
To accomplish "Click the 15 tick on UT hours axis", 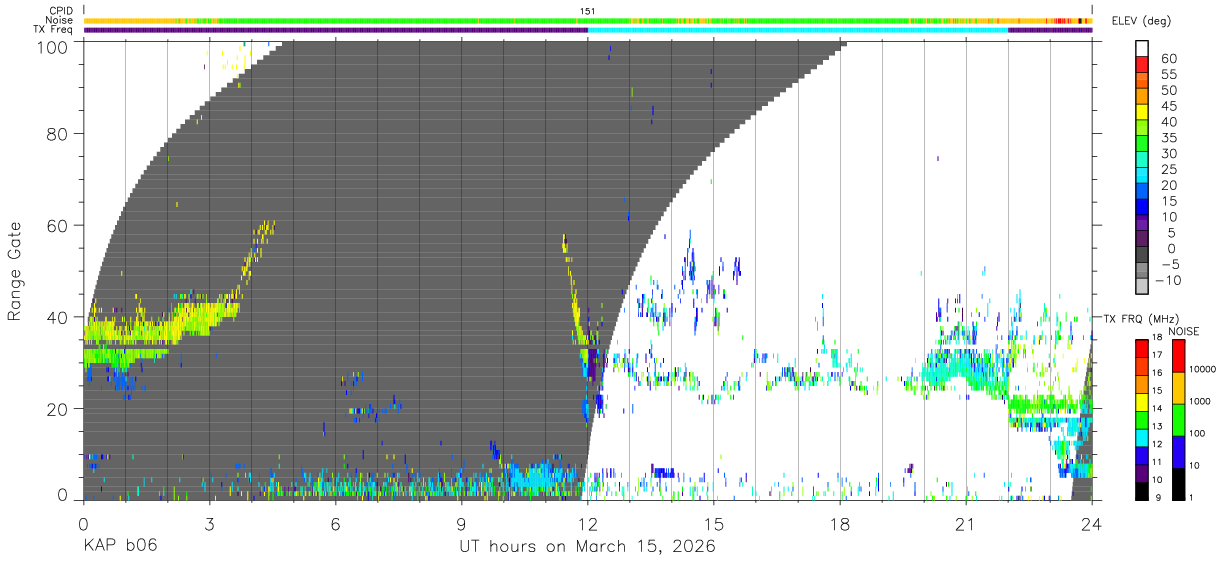I will point(714,523).
